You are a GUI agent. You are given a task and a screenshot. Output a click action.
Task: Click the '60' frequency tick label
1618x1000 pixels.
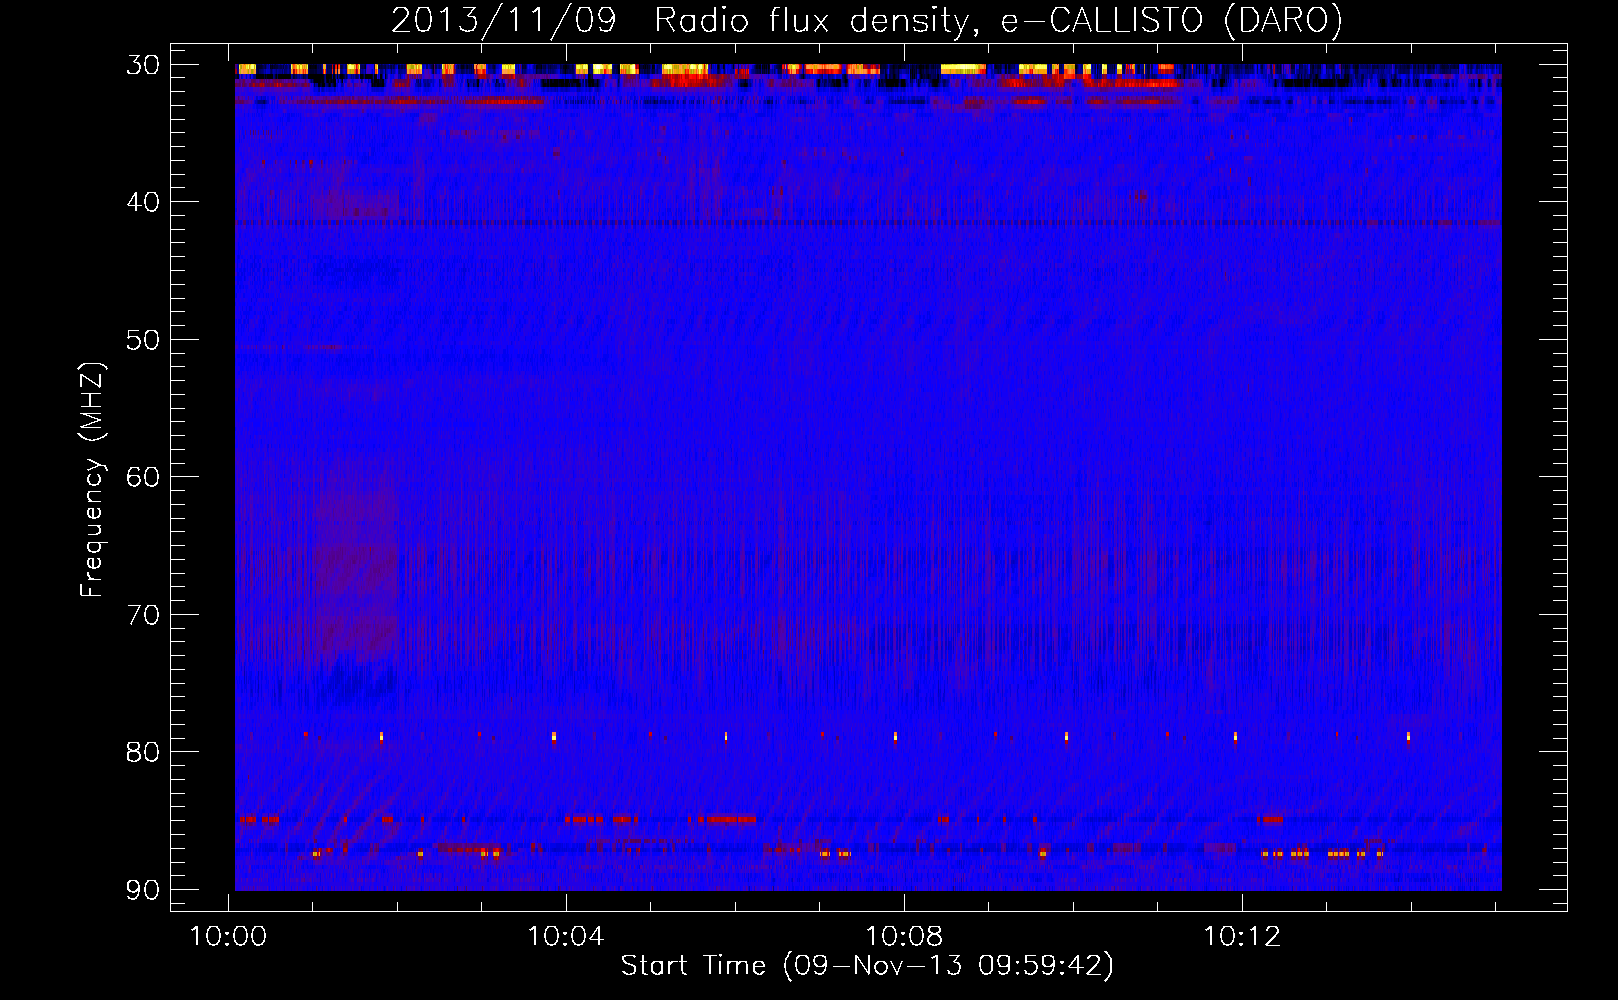[143, 477]
